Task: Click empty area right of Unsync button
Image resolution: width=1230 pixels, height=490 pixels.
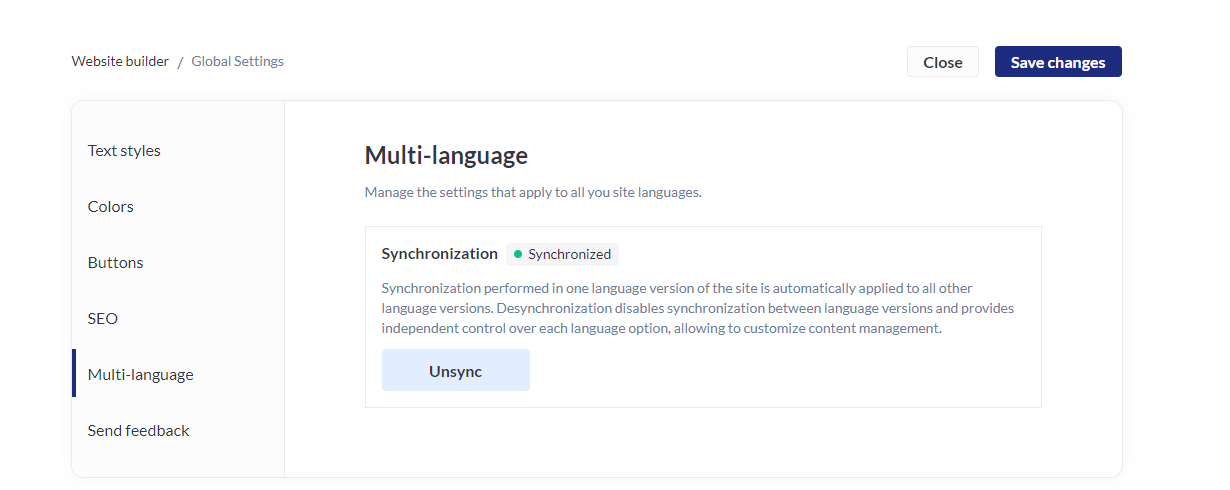Action: click(x=780, y=371)
